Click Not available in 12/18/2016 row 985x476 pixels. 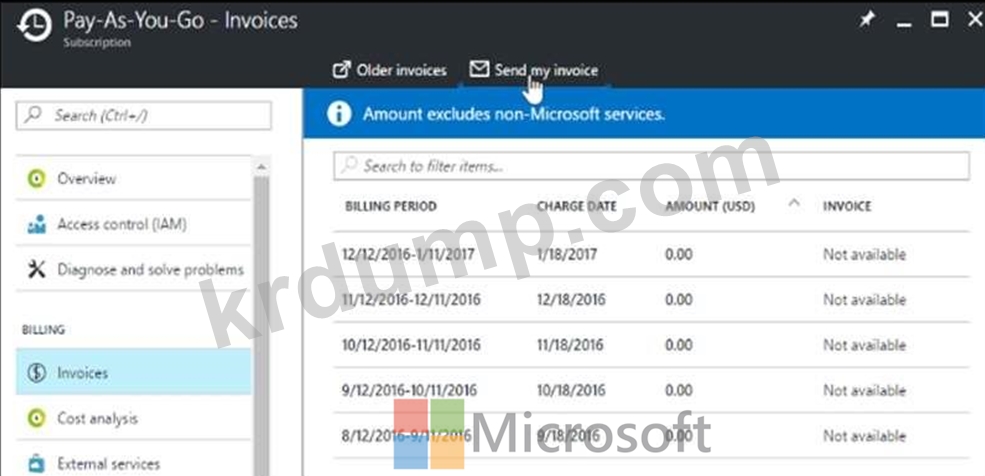(x=864, y=300)
